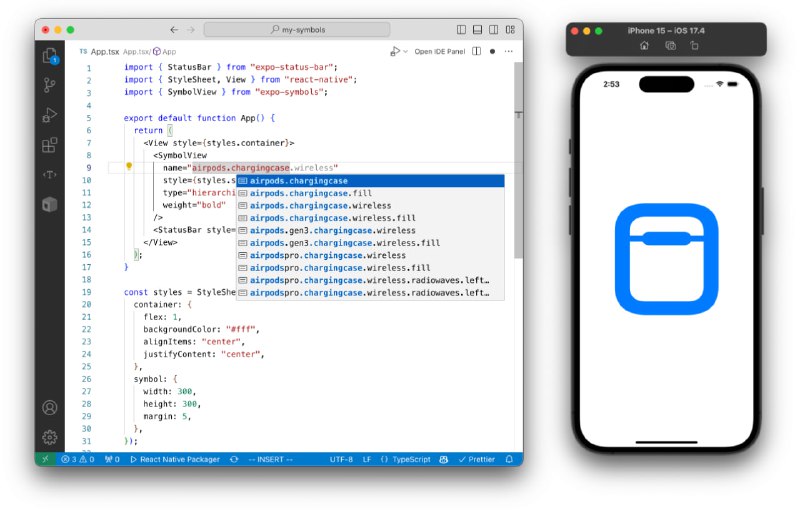Image resolution: width=800 pixels, height=512 pixels.
Task: Choose airpods.gen3.chargingcase.wireless.fill suggestion
Action: point(370,243)
